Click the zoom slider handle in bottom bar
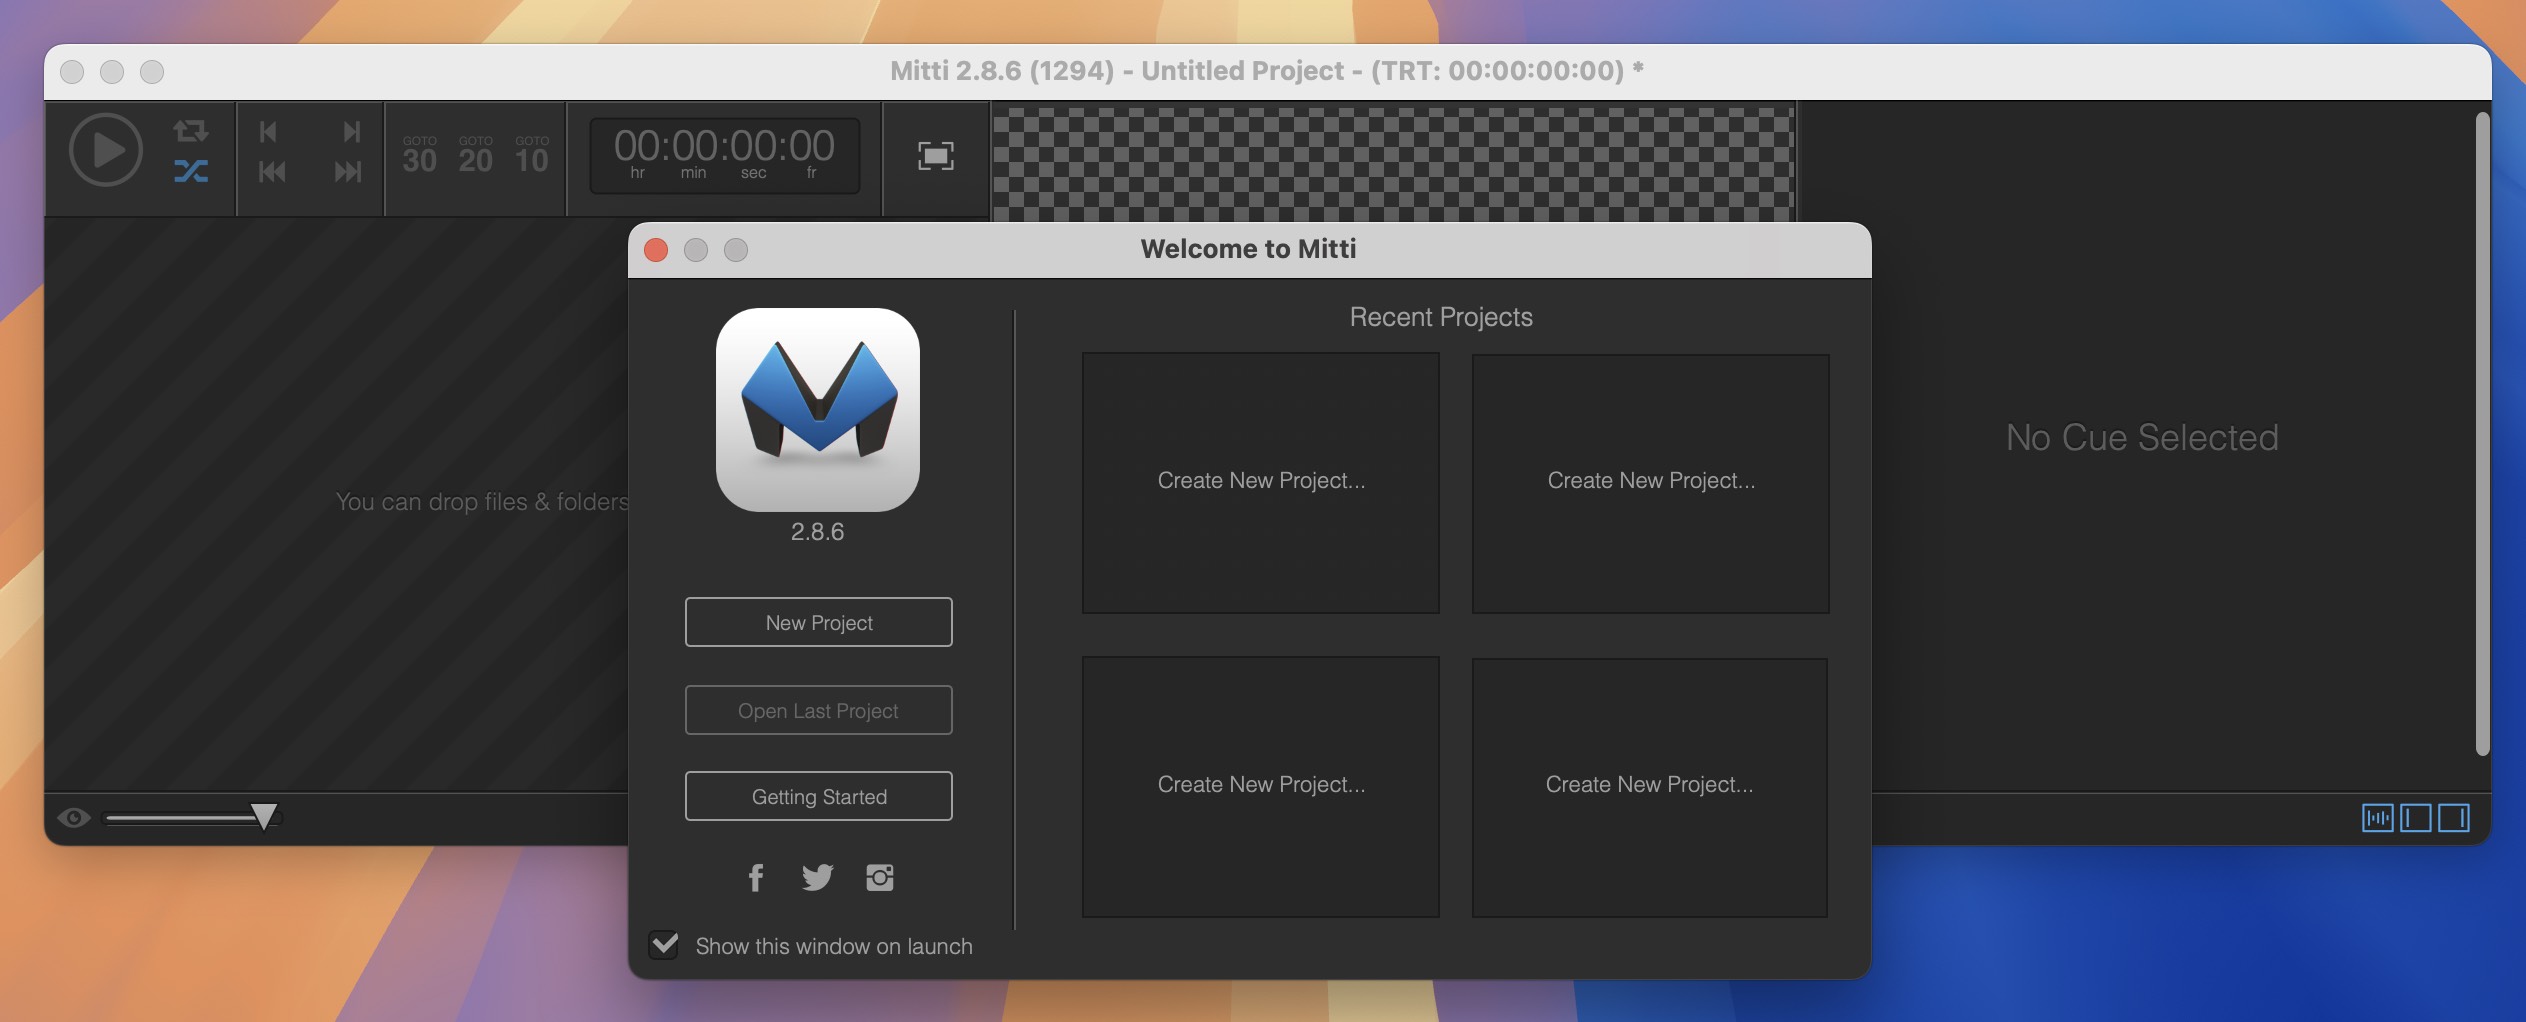Viewport: 2526px width, 1022px height. (264, 817)
